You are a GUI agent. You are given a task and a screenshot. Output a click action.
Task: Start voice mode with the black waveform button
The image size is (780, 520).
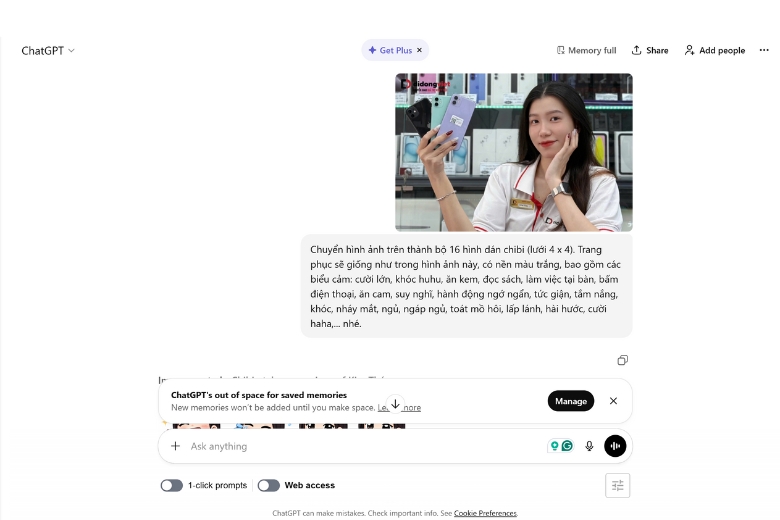click(615, 446)
